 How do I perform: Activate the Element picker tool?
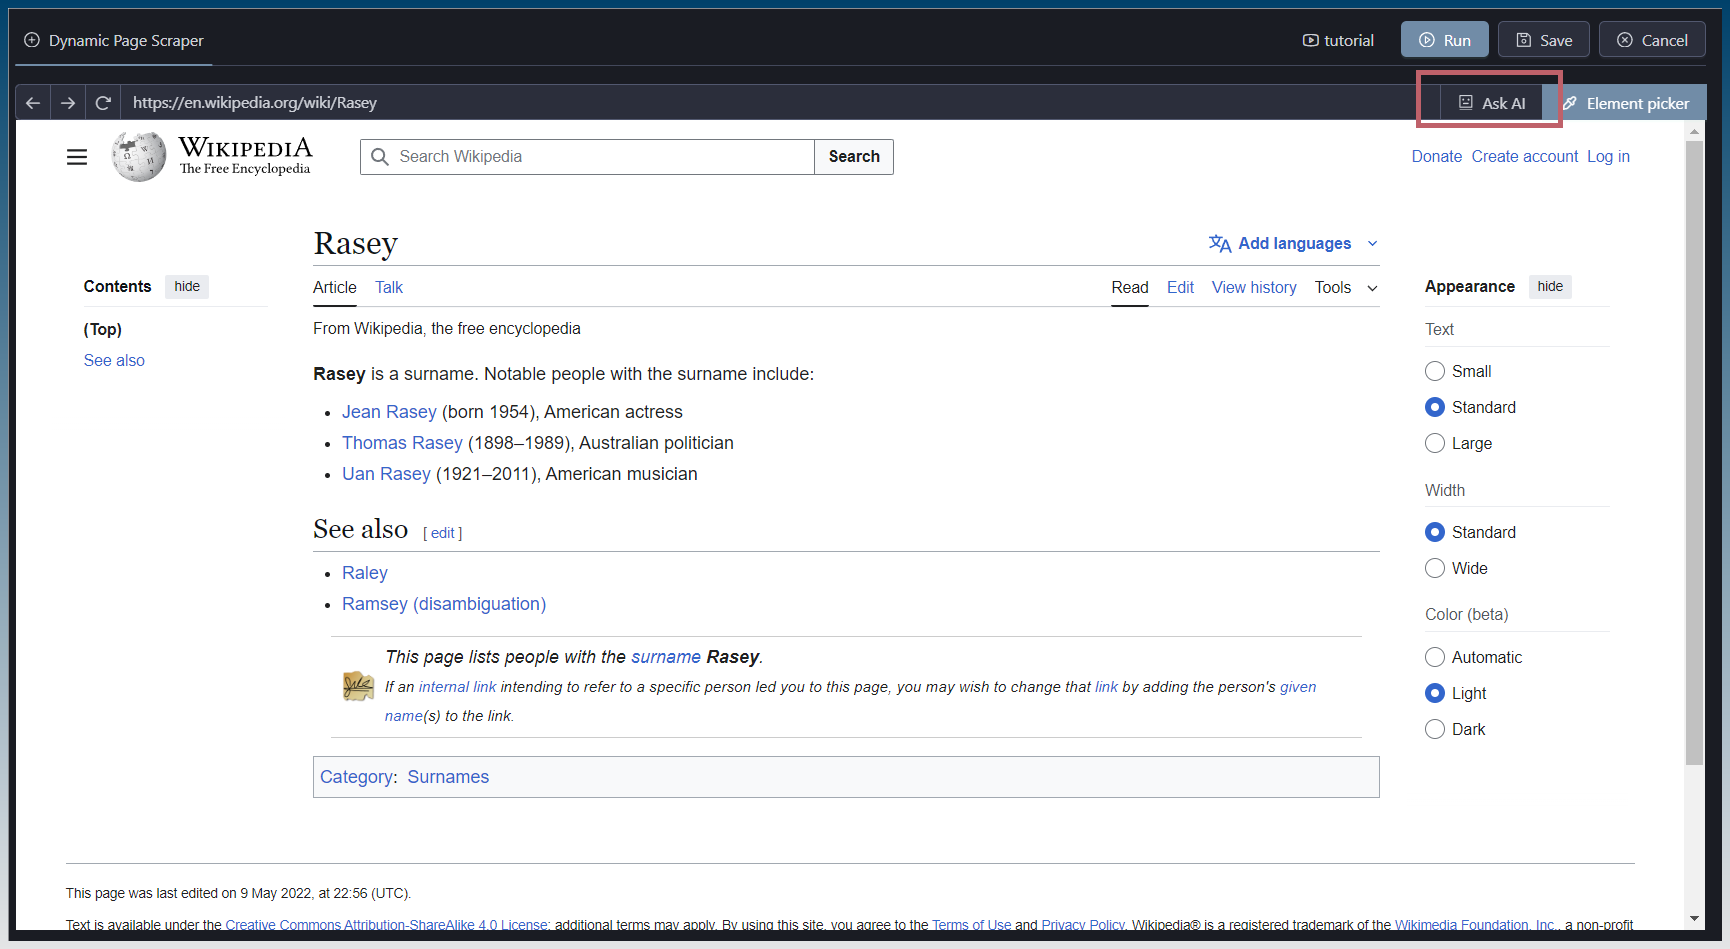click(x=1626, y=103)
